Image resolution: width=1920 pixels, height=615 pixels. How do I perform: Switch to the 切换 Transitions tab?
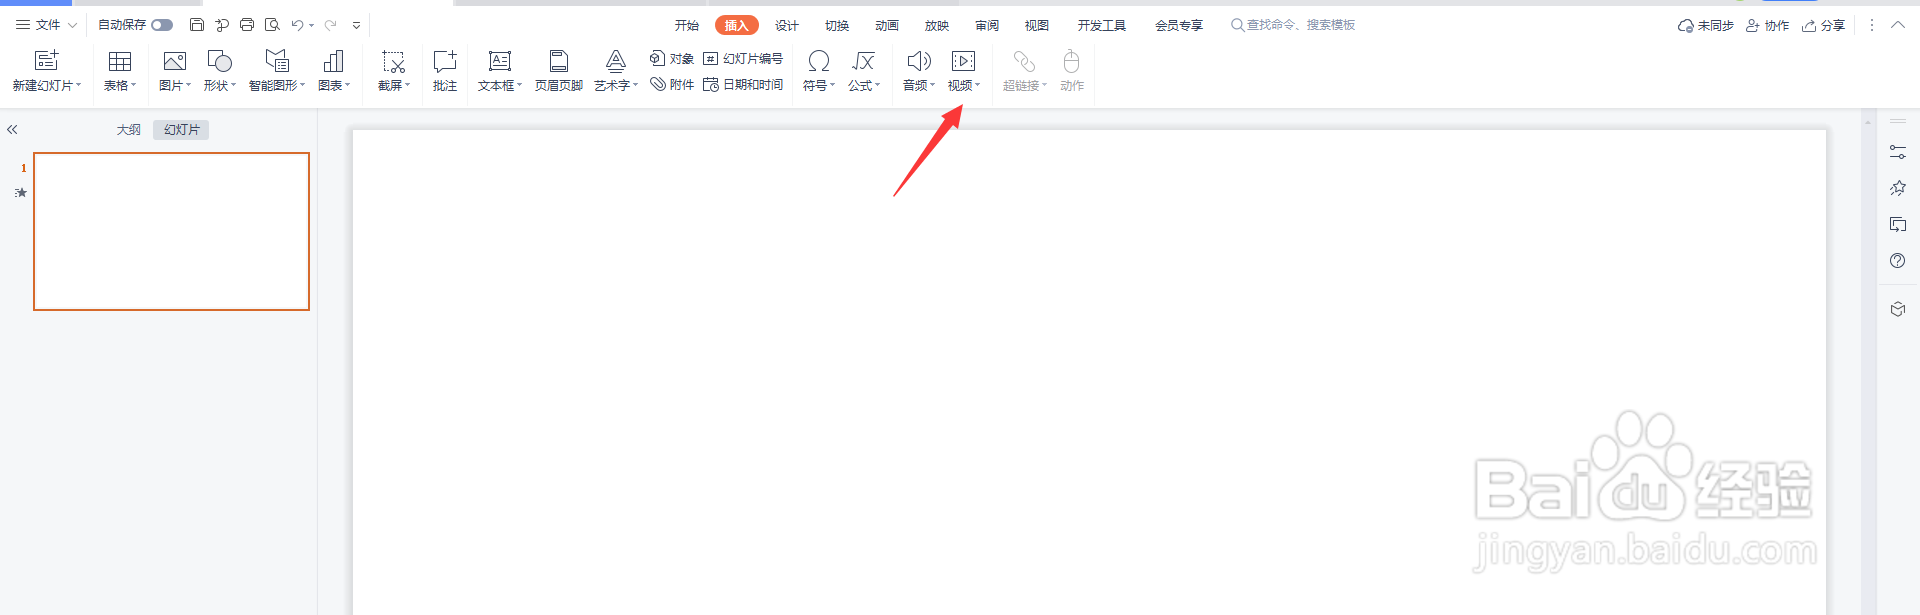click(x=836, y=25)
